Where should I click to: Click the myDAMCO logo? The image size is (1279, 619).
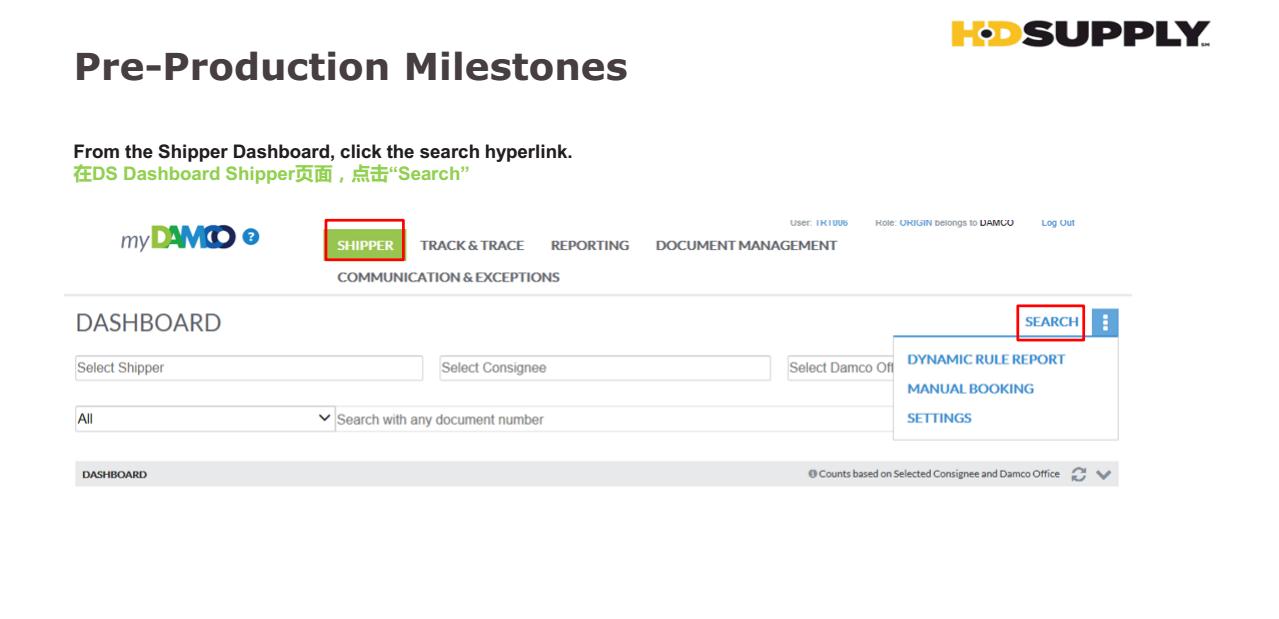[x=178, y=238]
